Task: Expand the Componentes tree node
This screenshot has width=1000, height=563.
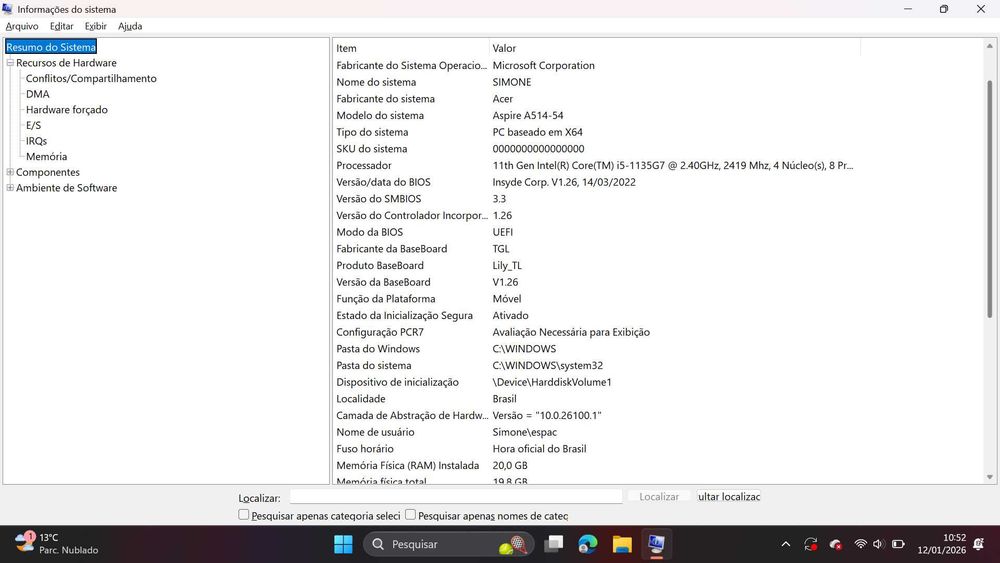Action: 10,172
